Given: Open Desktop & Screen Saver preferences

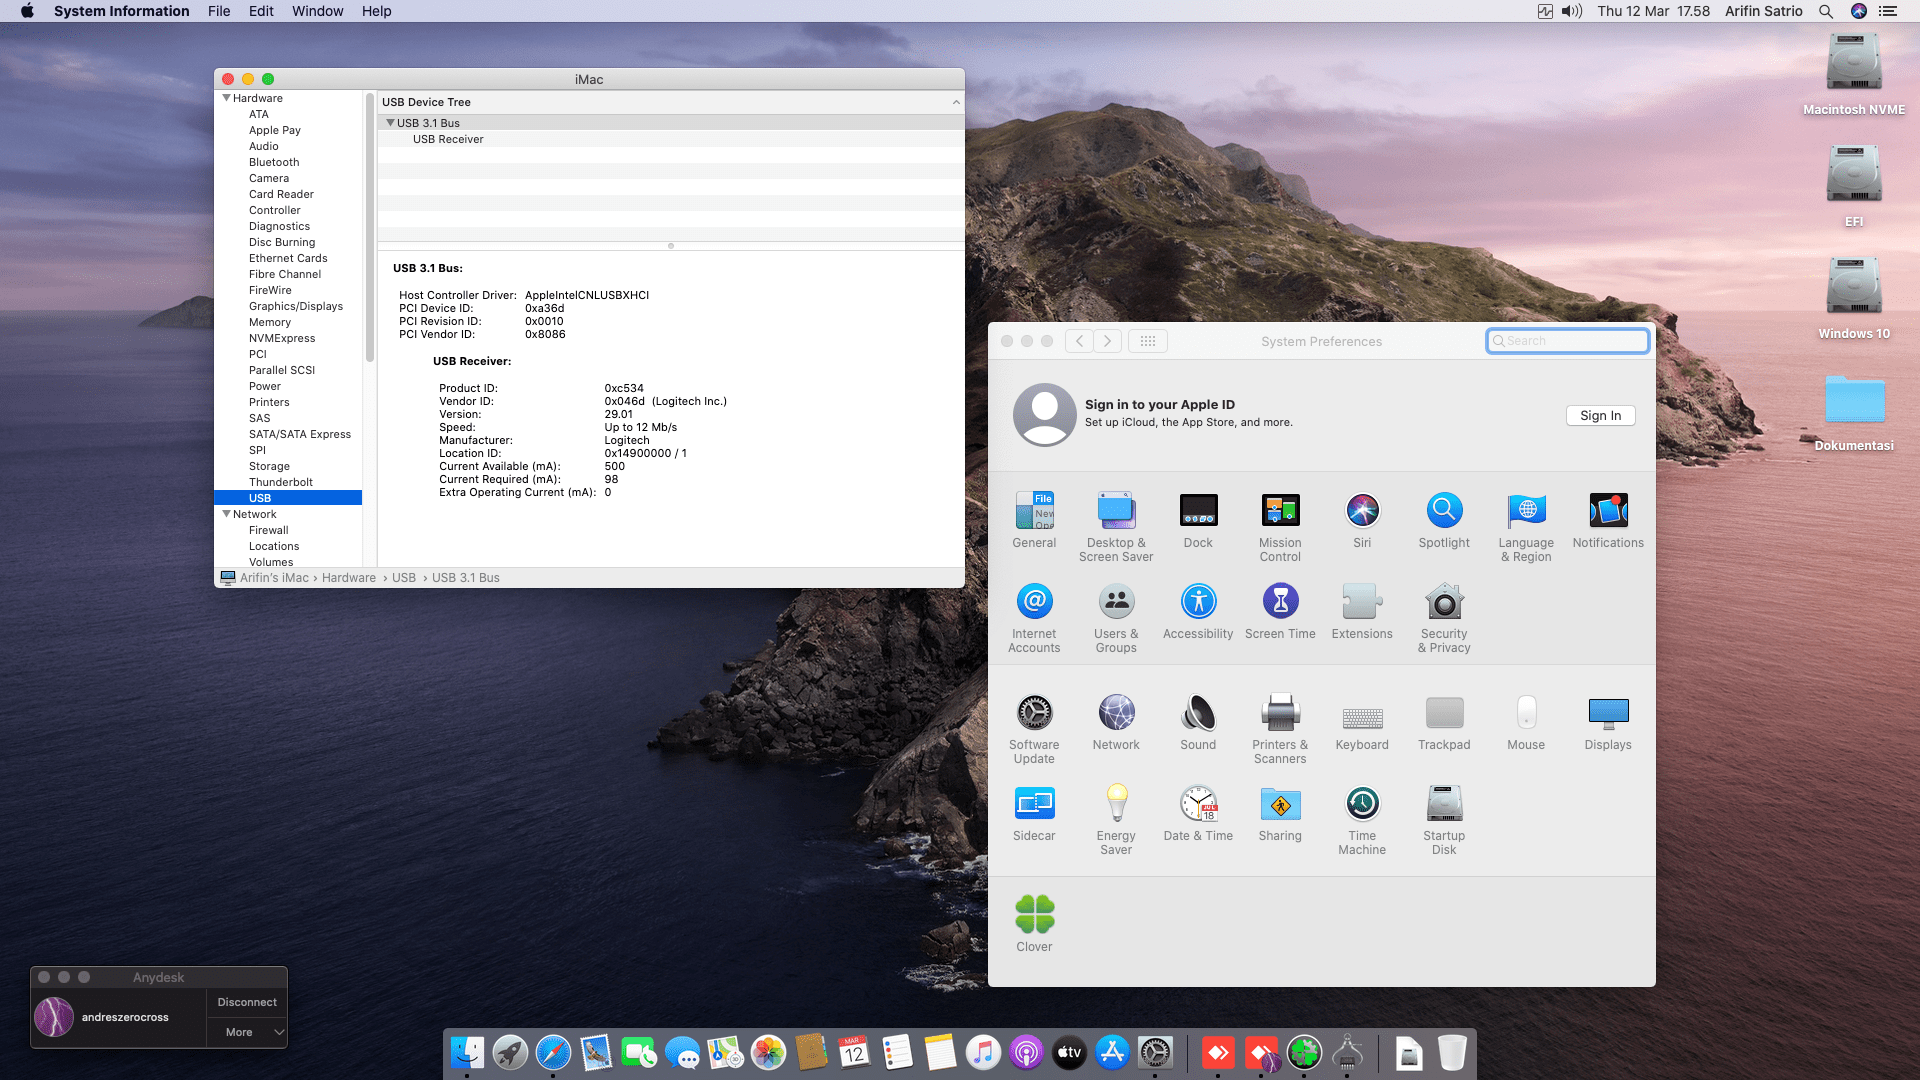Looking at the screenshot, I should [x=1116, y=527].
